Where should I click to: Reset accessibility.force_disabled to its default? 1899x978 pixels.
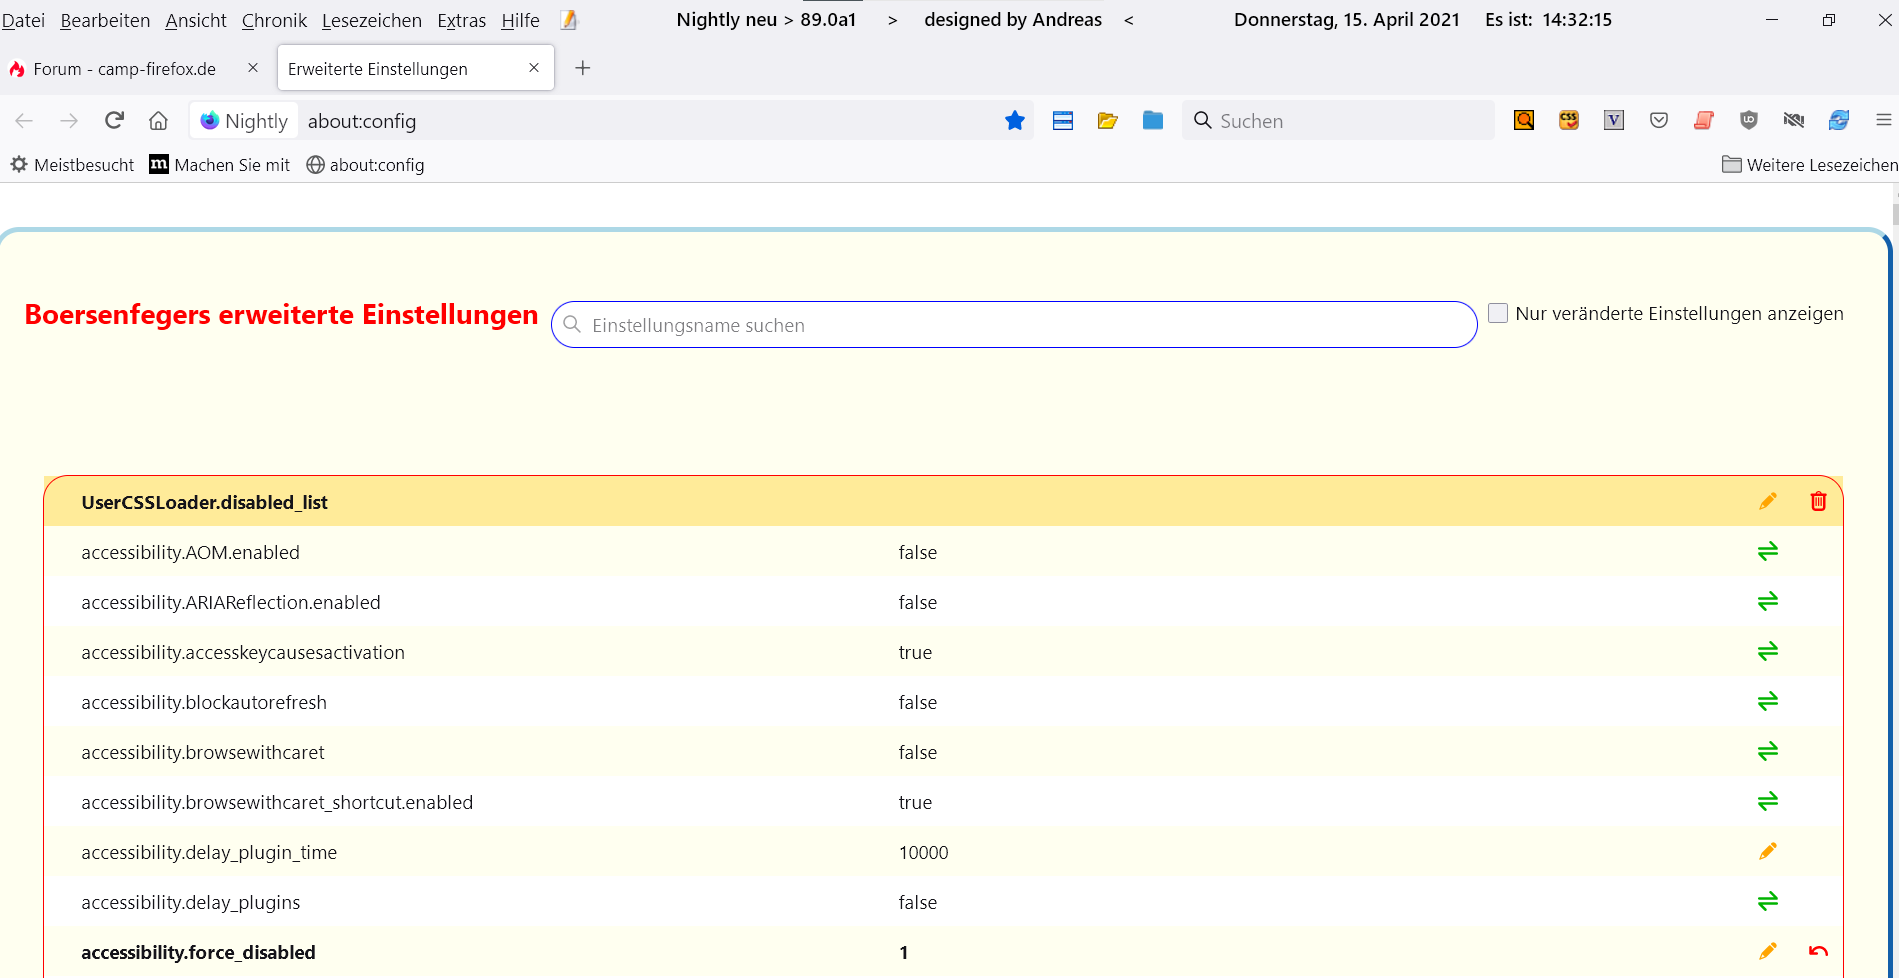[1818, 952]
